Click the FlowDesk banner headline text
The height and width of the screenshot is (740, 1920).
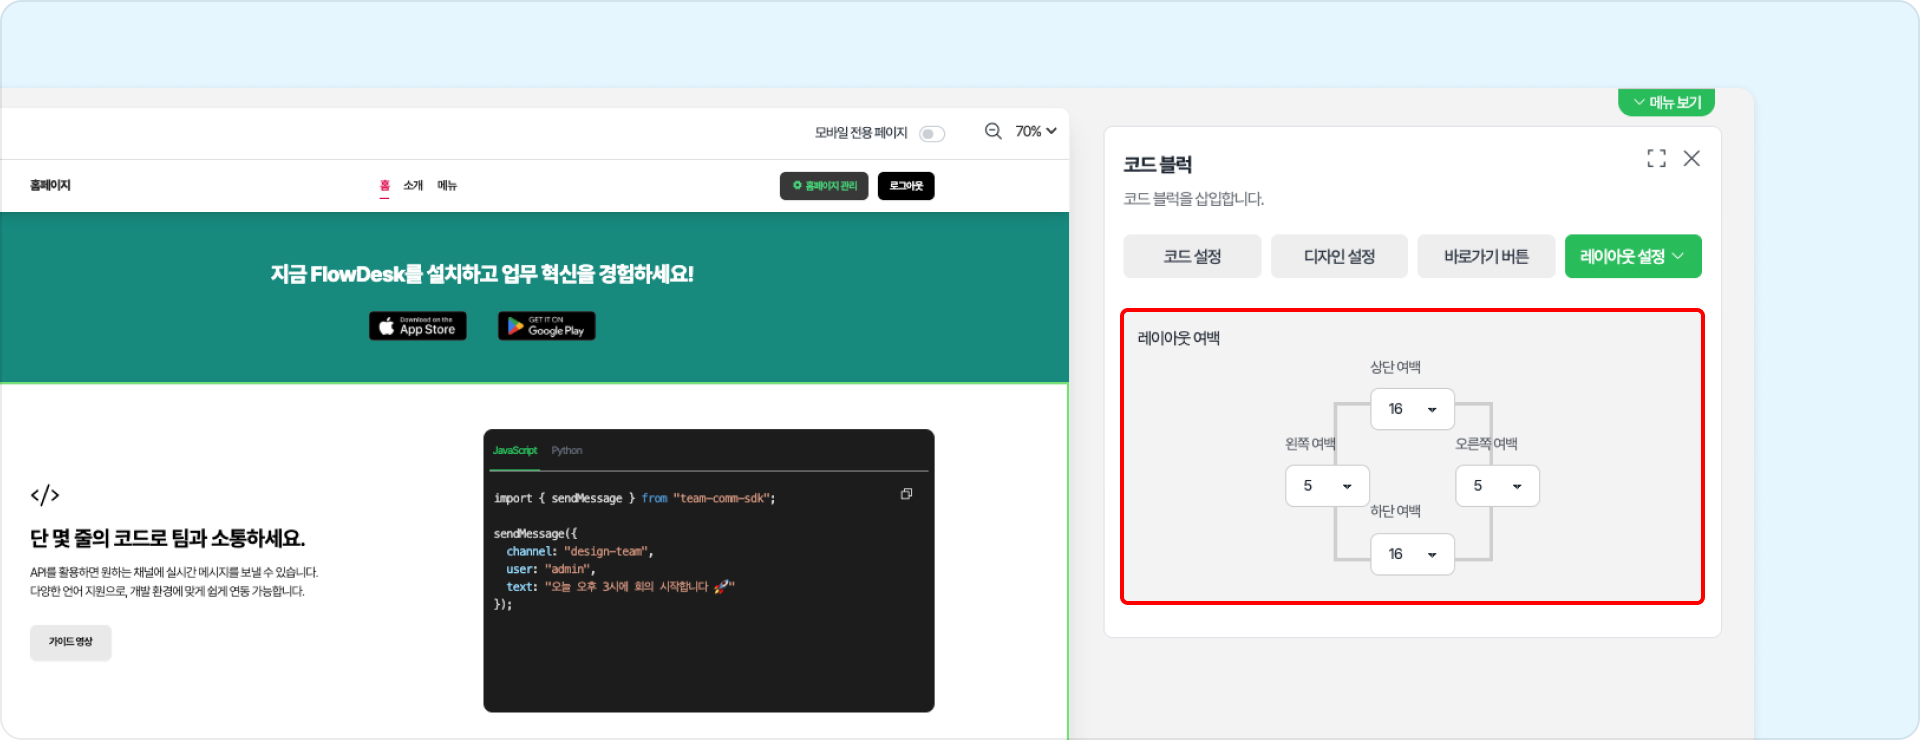click(482, 274)
